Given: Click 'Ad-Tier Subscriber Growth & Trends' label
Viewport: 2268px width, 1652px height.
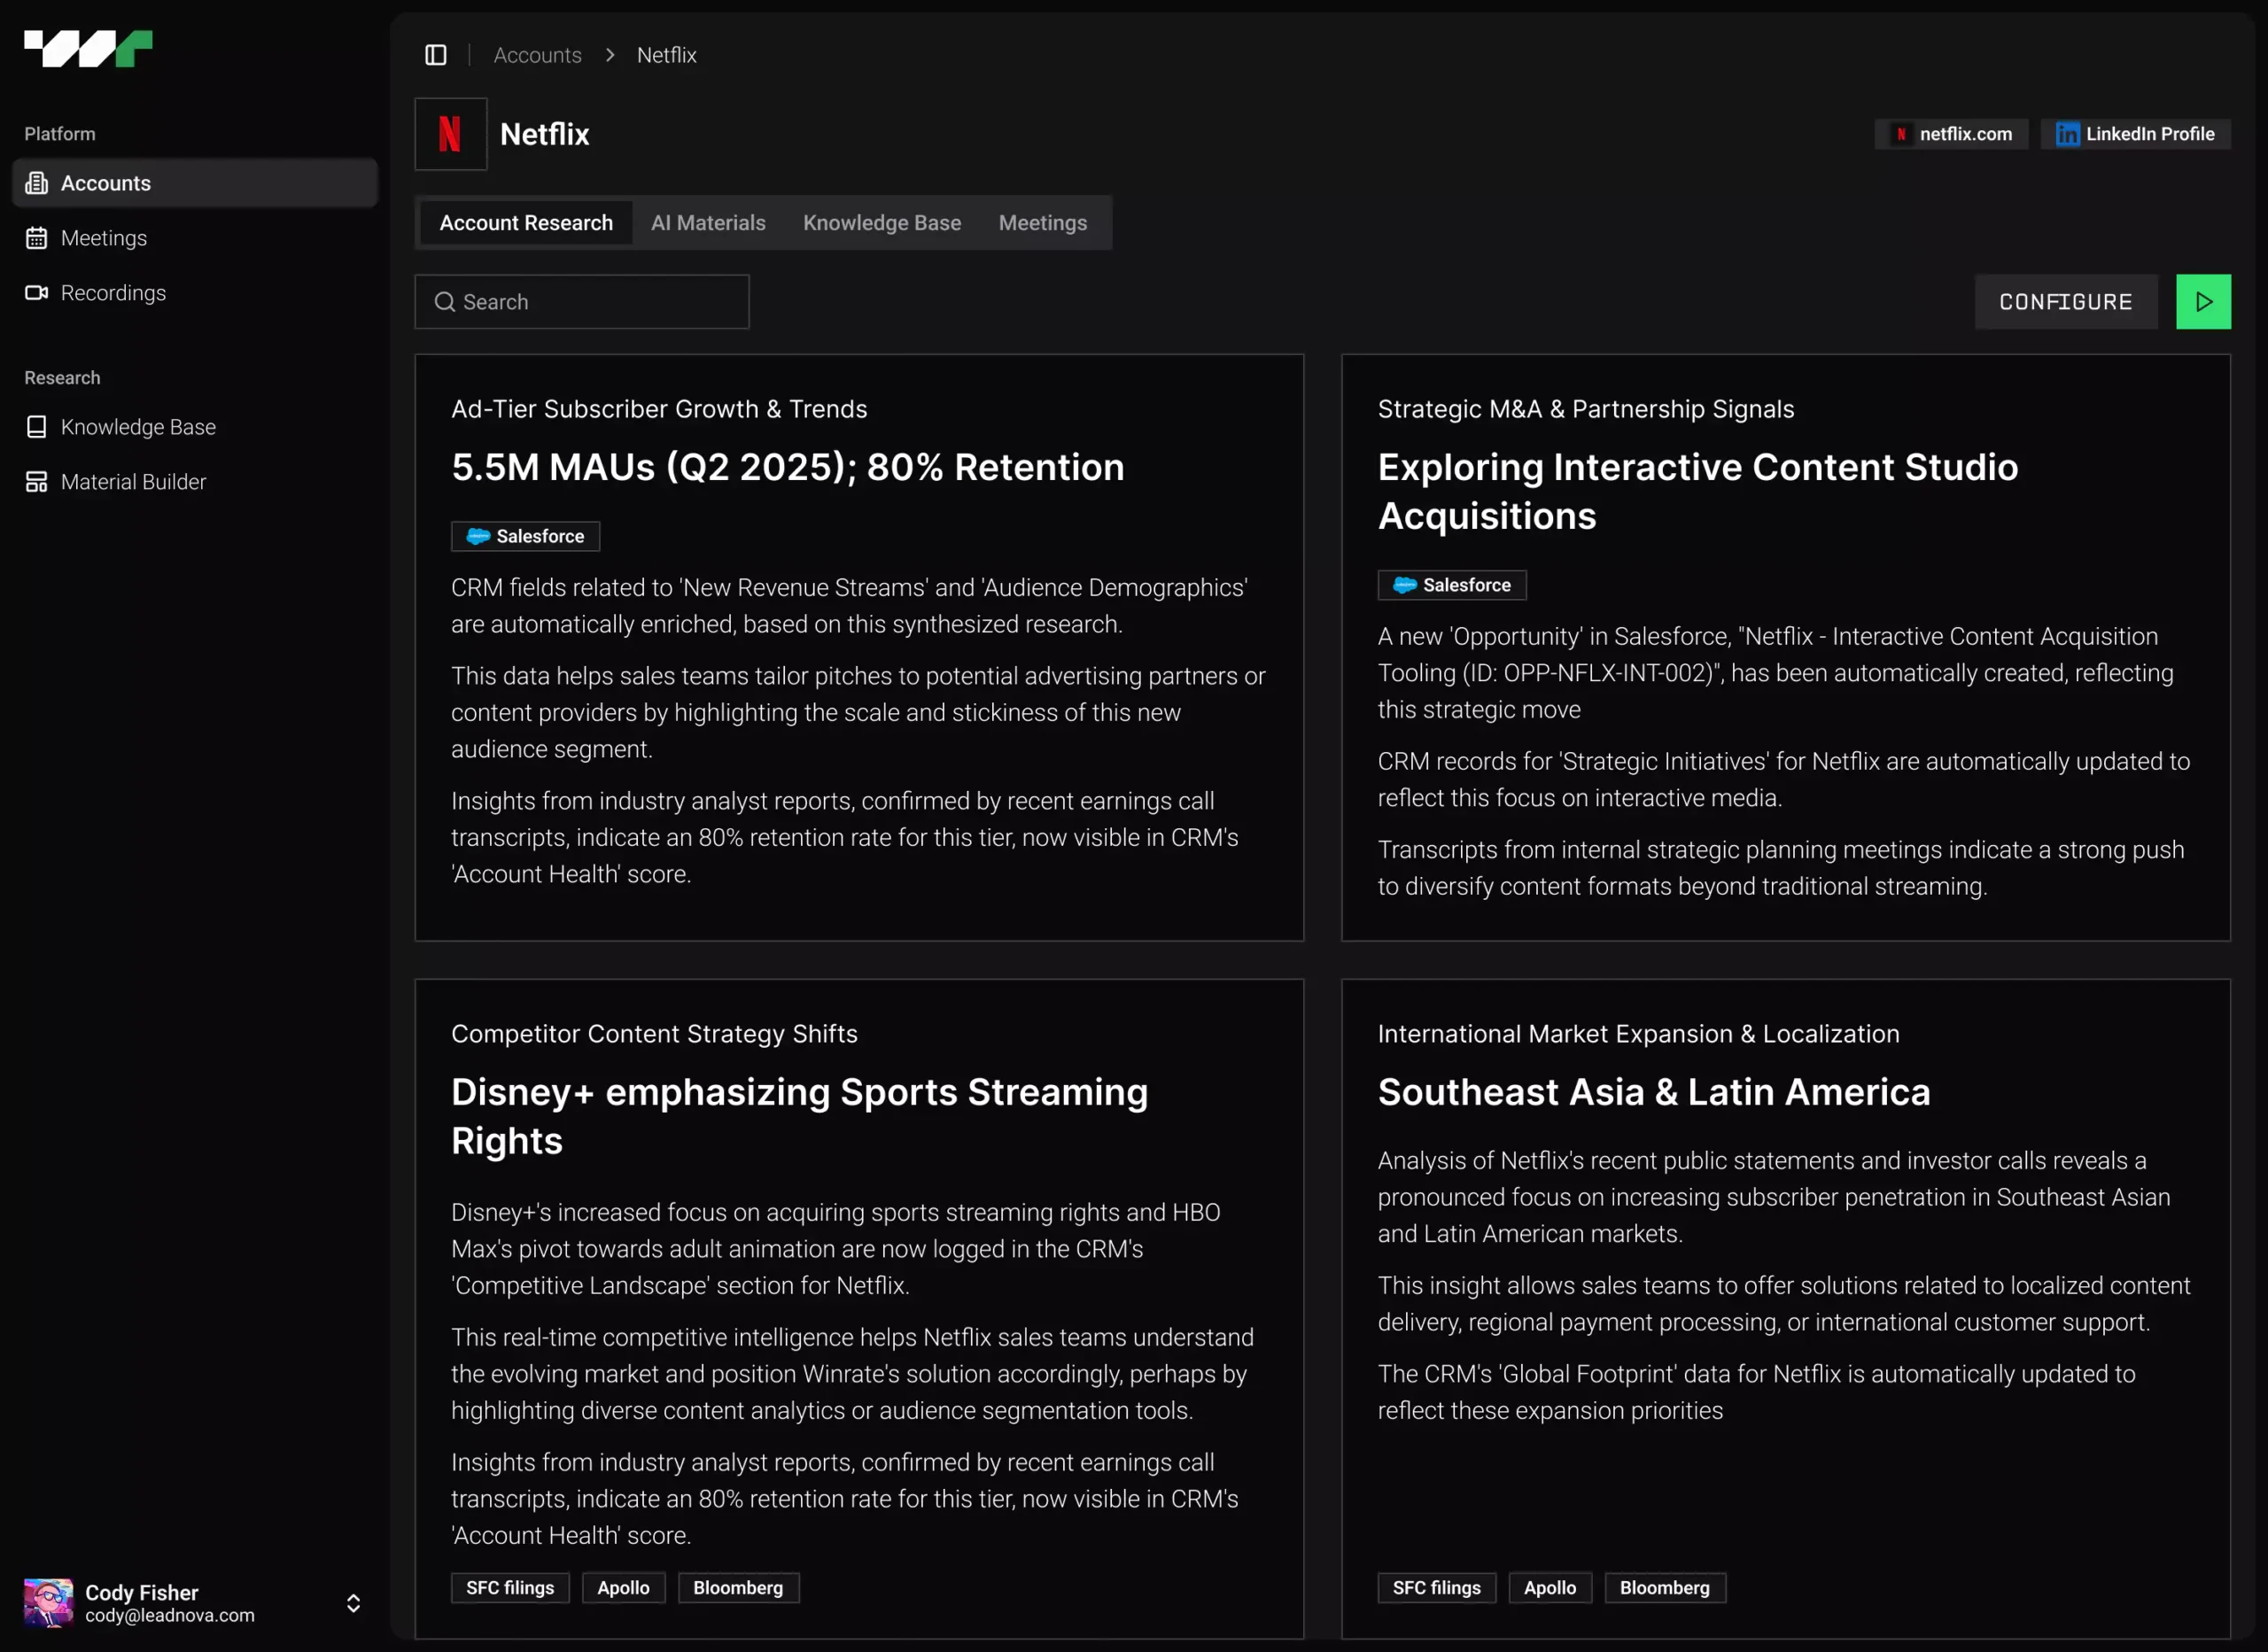Looking at the screenshot, I should (659, 409).
